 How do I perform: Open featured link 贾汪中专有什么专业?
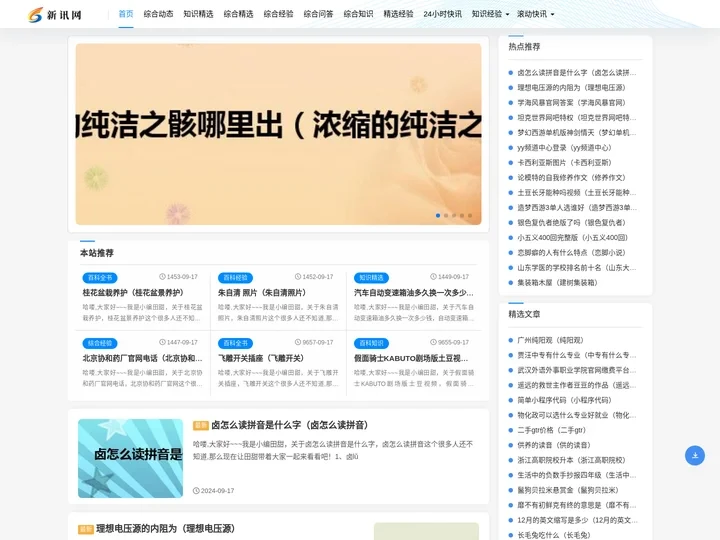pyautogui.click(x=577, y=355)
